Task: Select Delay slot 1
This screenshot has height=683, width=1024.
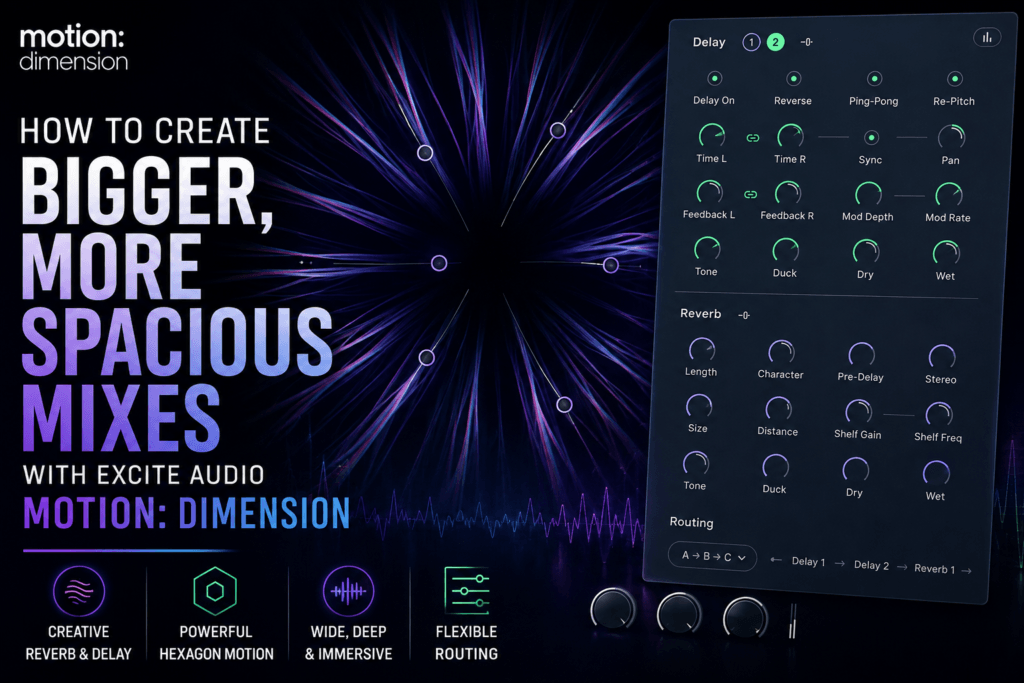Action: click(x=751, y=42)
